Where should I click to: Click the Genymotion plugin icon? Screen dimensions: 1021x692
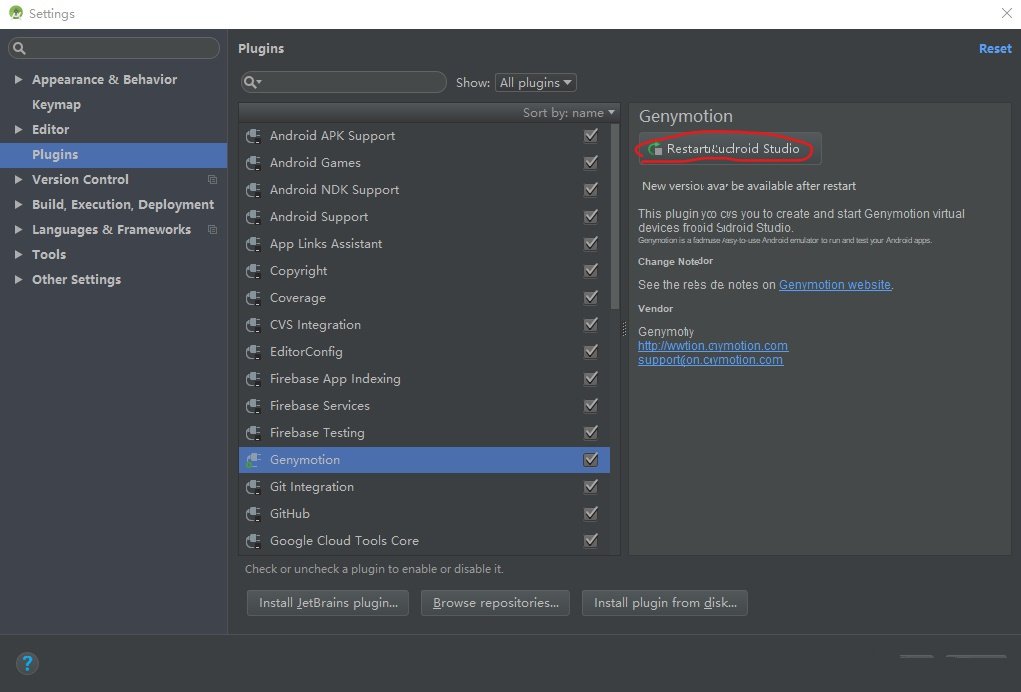click(253, 460)
